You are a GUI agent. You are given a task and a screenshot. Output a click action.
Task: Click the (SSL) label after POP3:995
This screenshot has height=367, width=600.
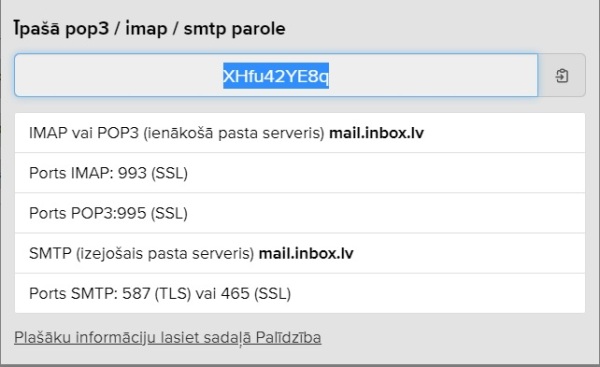(x=169, y=213)
